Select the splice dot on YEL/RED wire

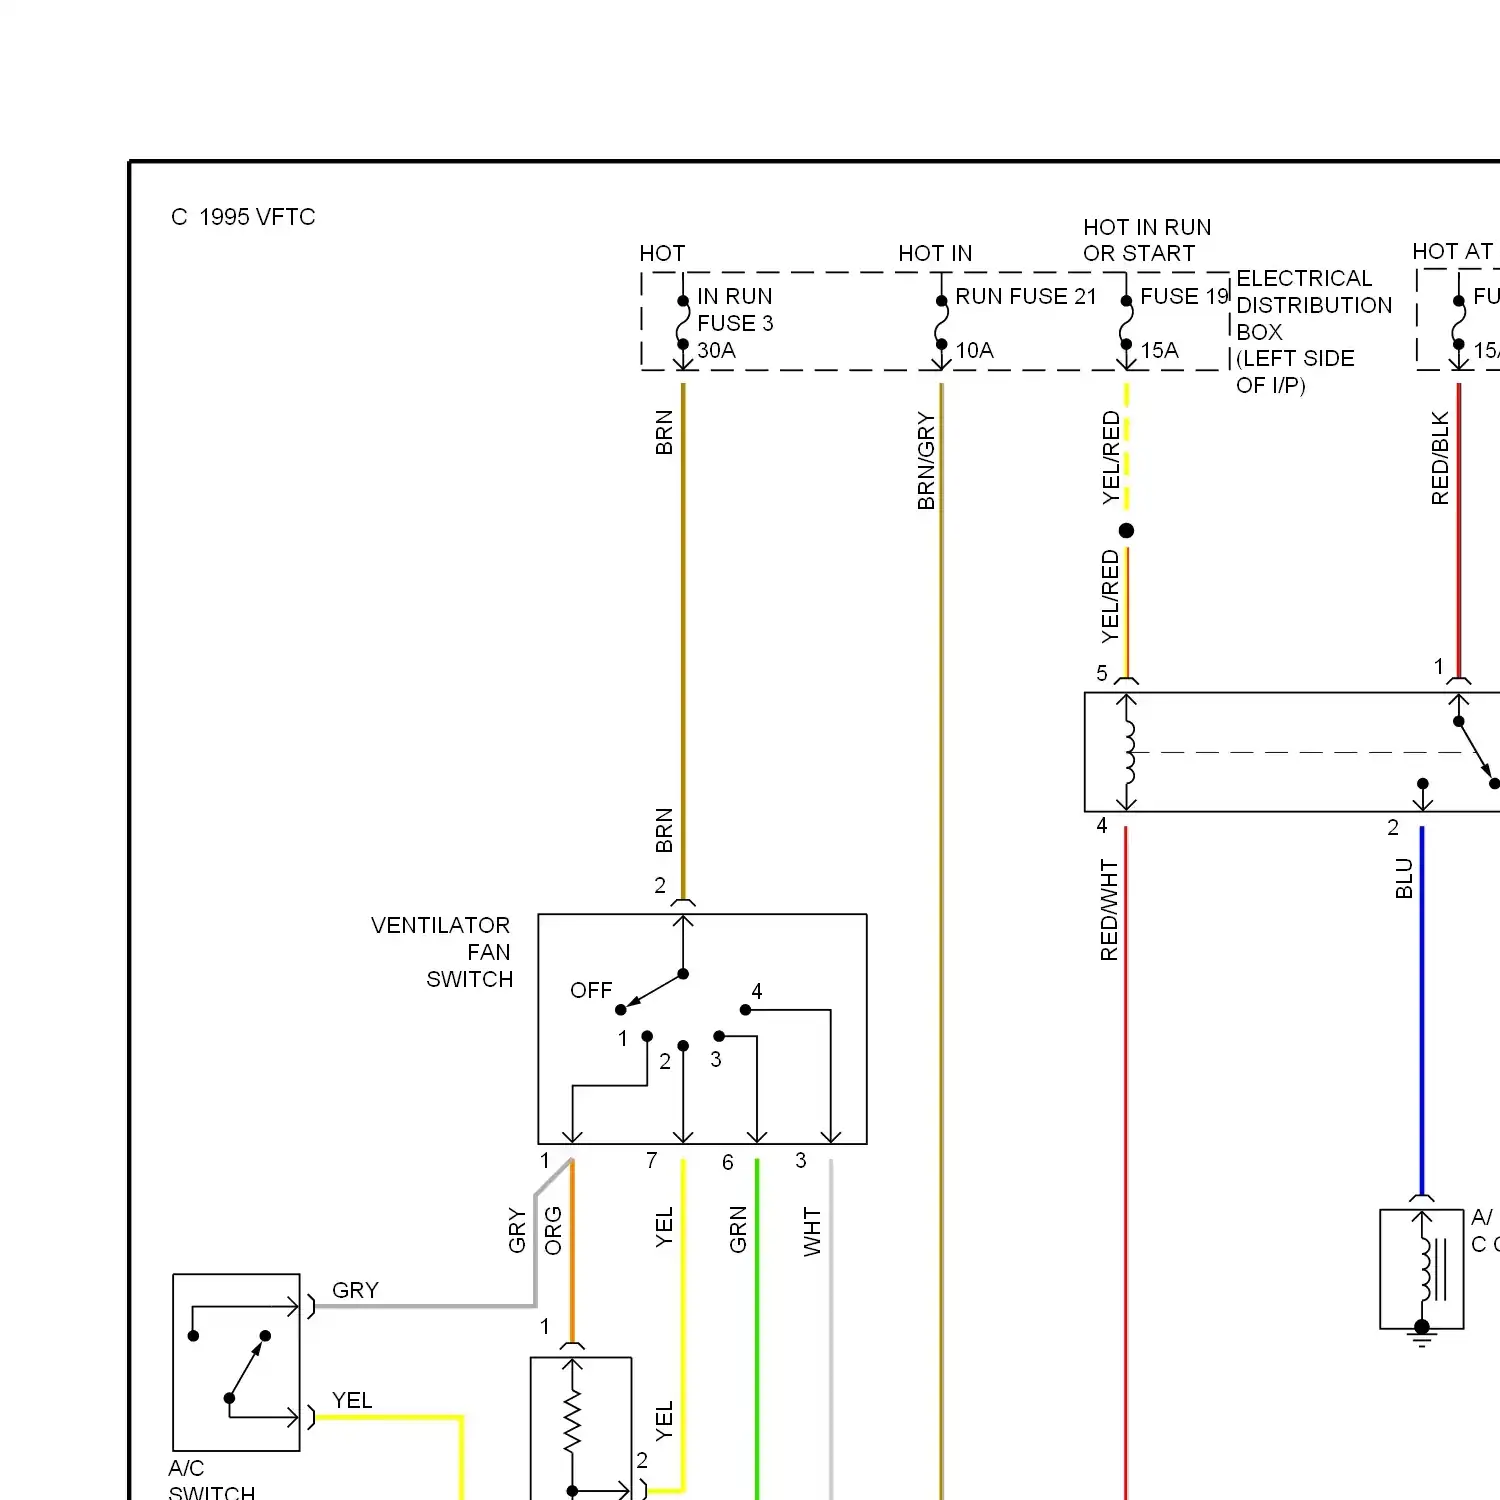click(x=1126, y=531)
